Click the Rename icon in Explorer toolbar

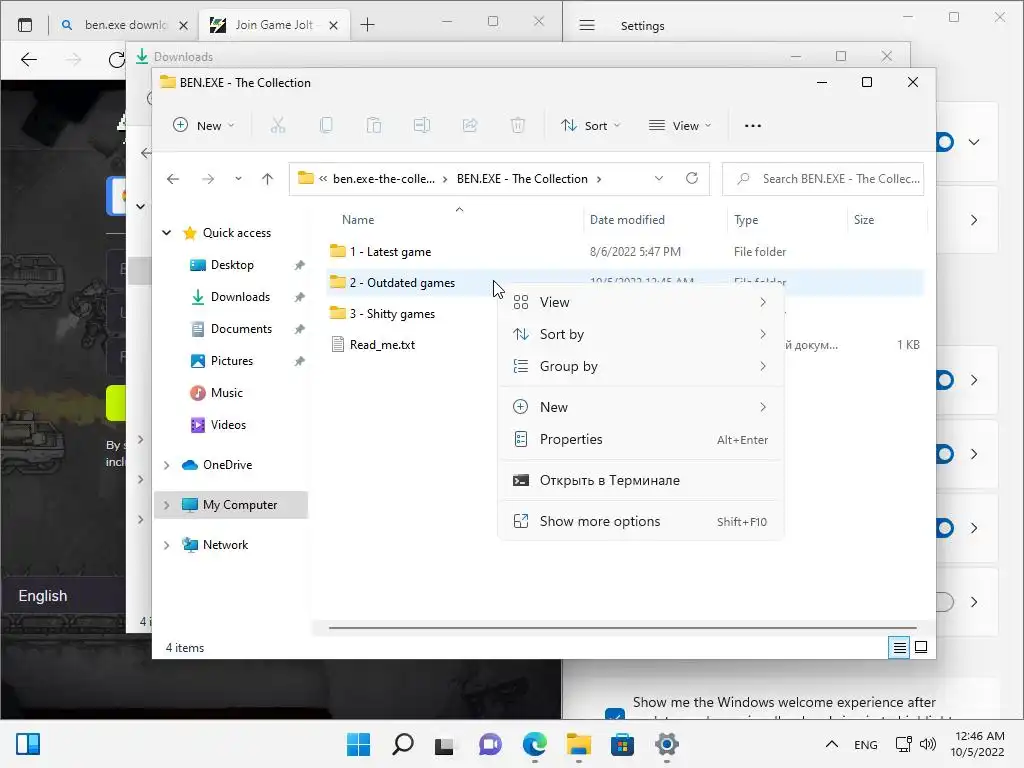(x=422, y=125)
